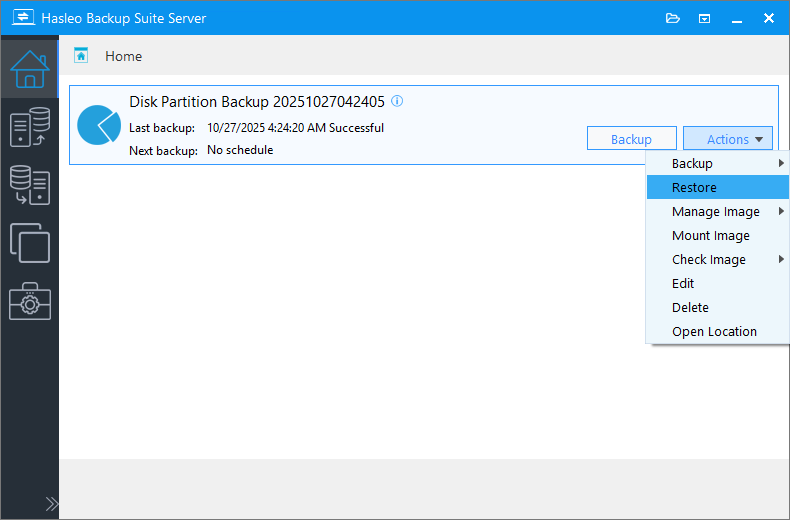Click the Home breadcrumb label
This screenshot has width=790, height=520.
point(123,56)
